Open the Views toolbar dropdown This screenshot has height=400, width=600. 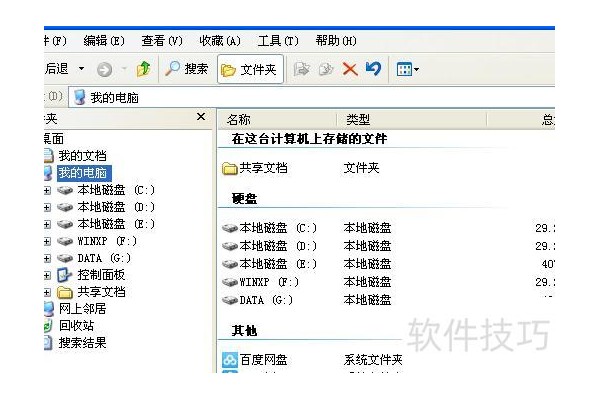click(x=407, y=70)
